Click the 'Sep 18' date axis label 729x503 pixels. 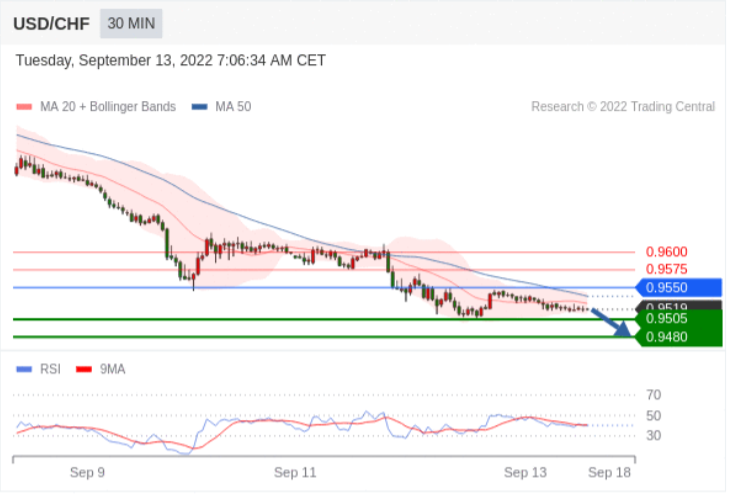click(x=610, y=473)
